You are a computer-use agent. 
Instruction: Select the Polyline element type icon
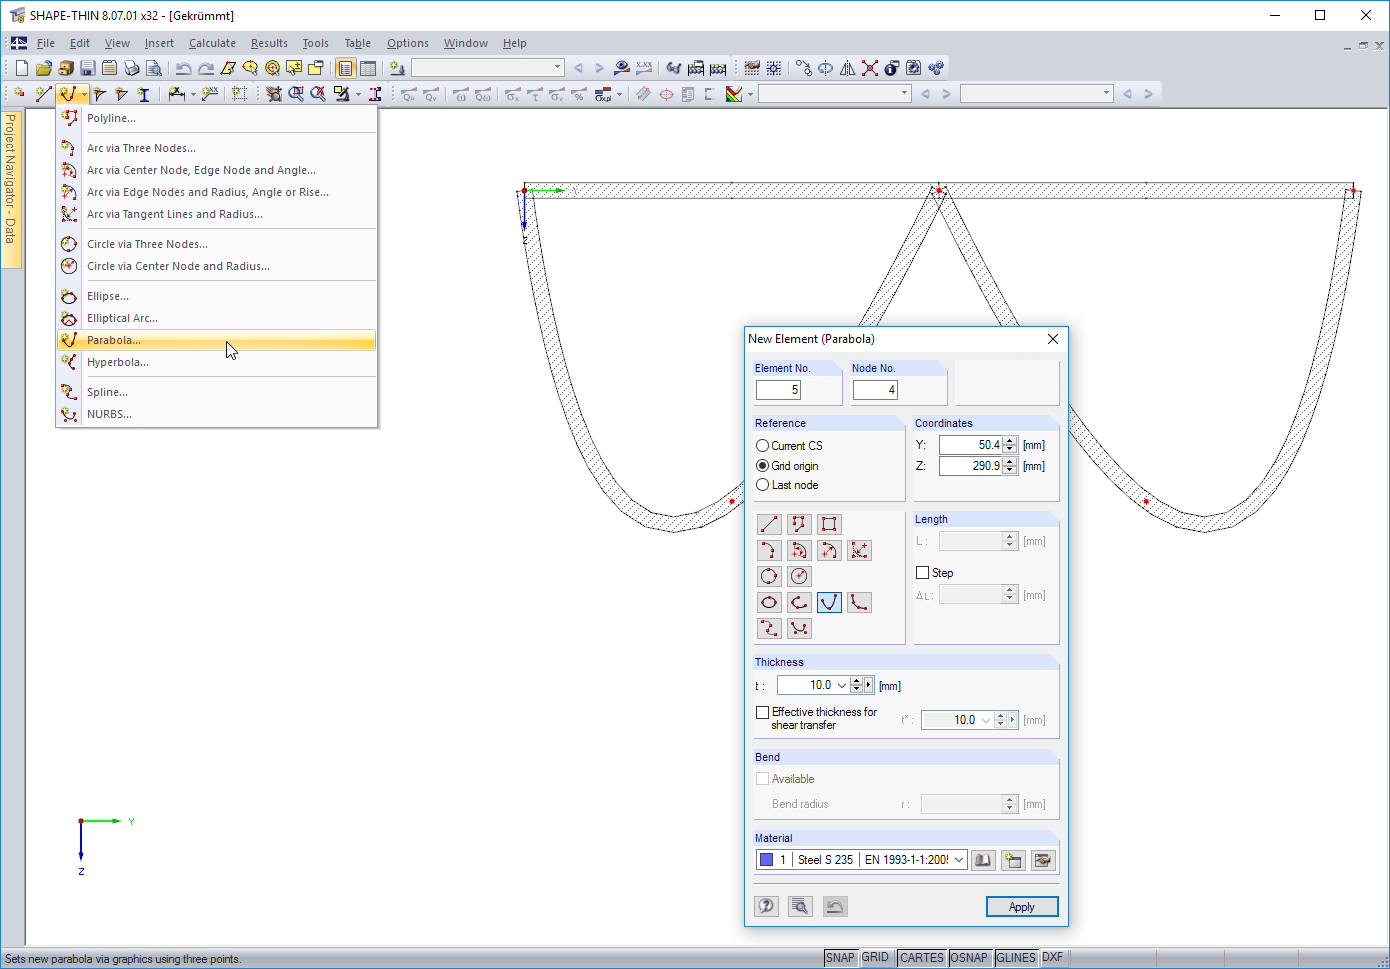[x=797, y=523]
